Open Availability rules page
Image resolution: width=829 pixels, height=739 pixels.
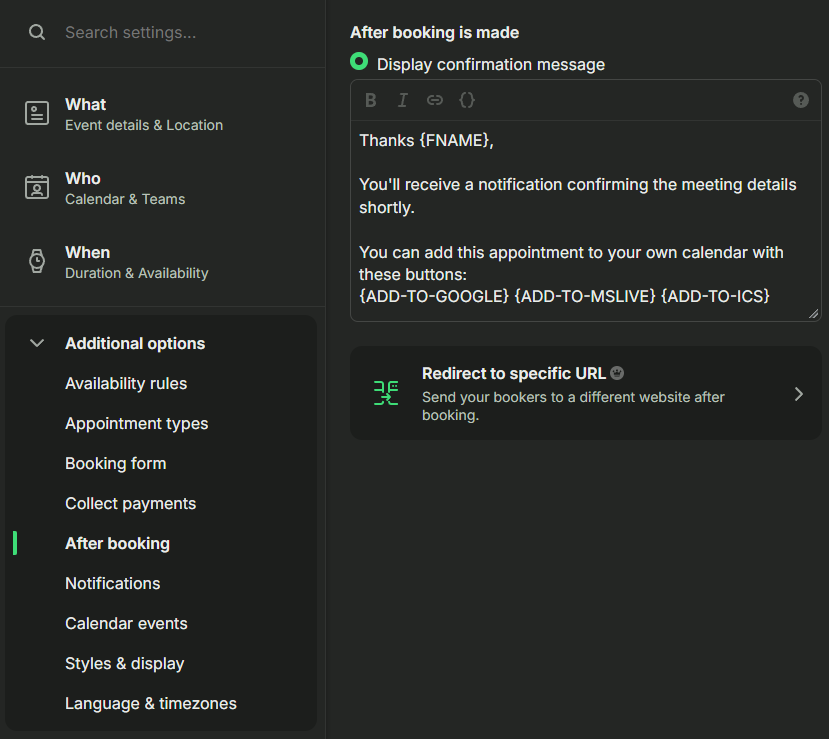tap(126, 384)
